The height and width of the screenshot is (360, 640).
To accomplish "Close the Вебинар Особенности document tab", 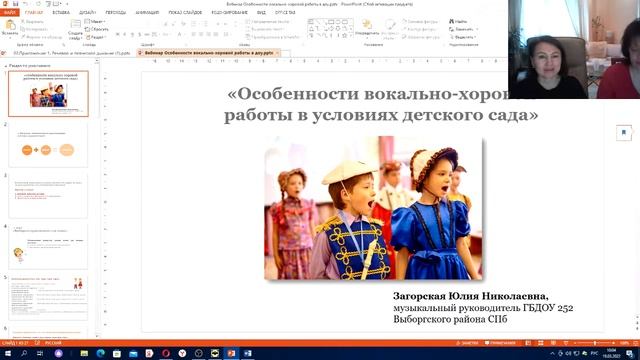I will click(278, 53).
